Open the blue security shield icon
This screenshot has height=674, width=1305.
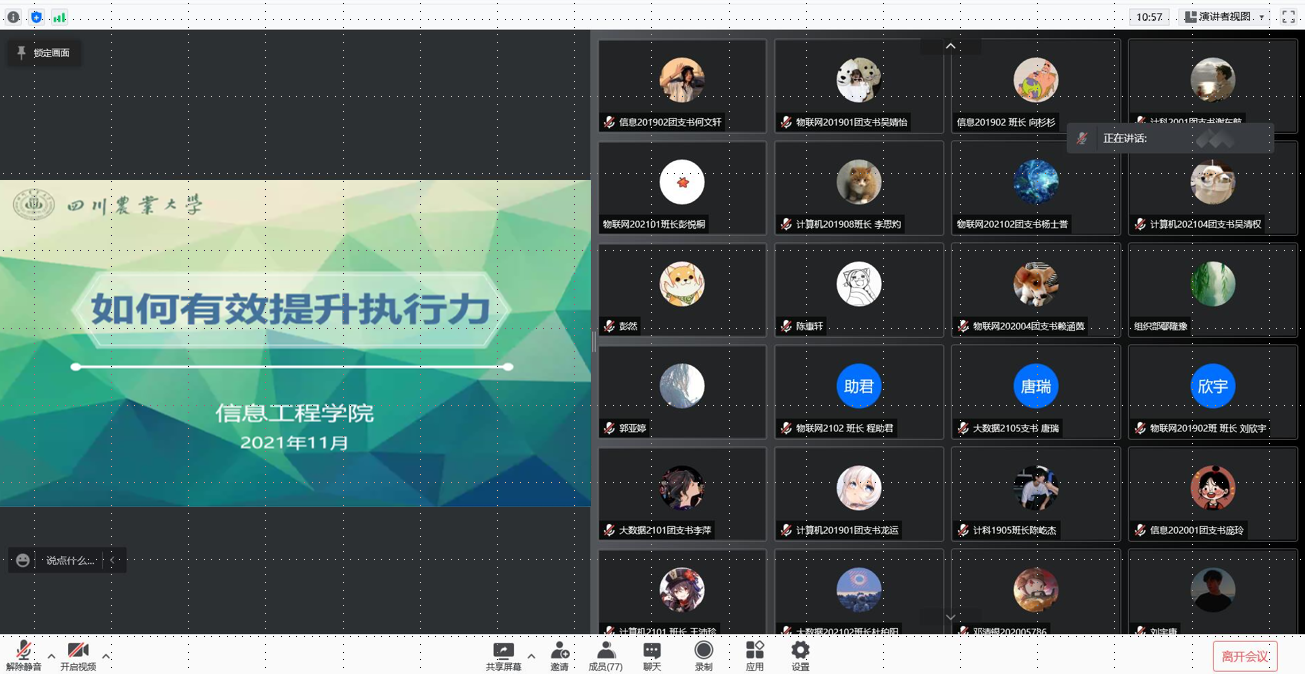point(37,17)
